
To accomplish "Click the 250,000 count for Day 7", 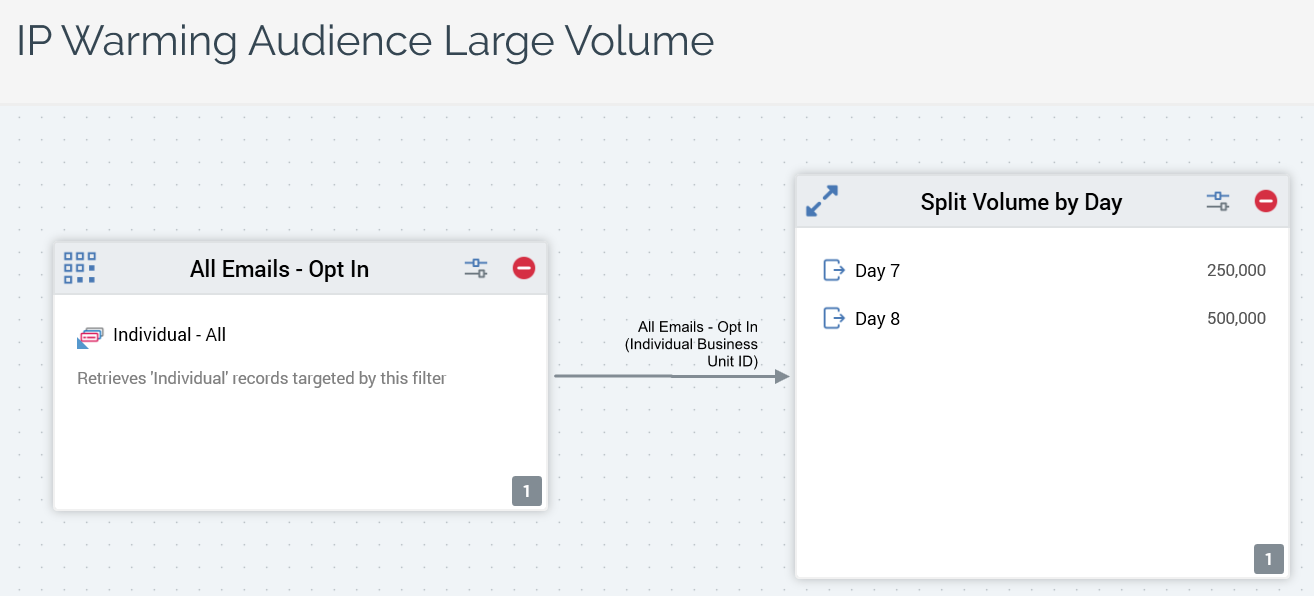I will [x=1236, y=271].
